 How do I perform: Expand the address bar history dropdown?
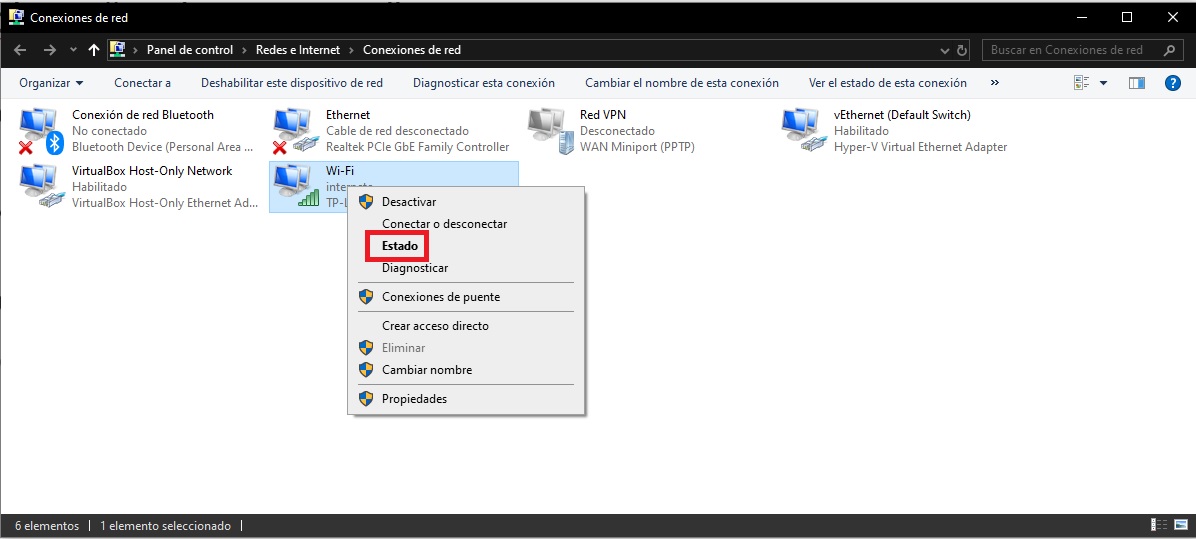(x=946, y=50)
